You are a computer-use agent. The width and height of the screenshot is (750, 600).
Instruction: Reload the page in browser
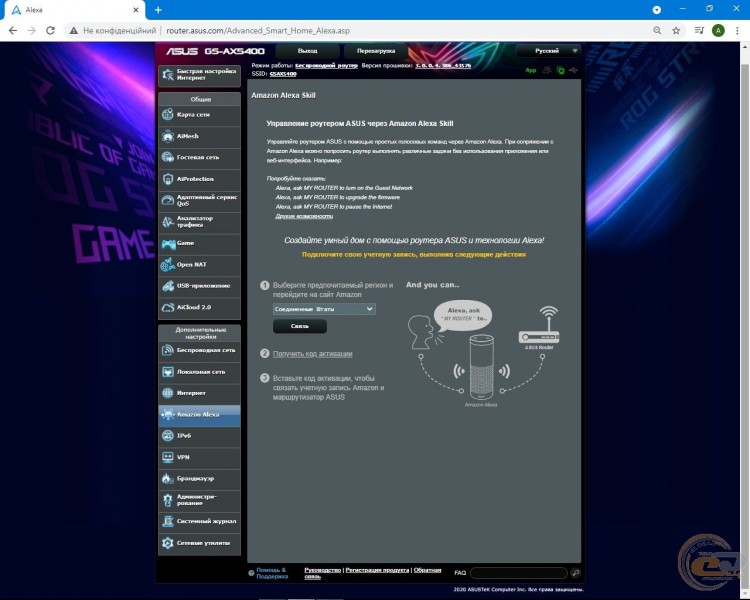tap(50, 31)
